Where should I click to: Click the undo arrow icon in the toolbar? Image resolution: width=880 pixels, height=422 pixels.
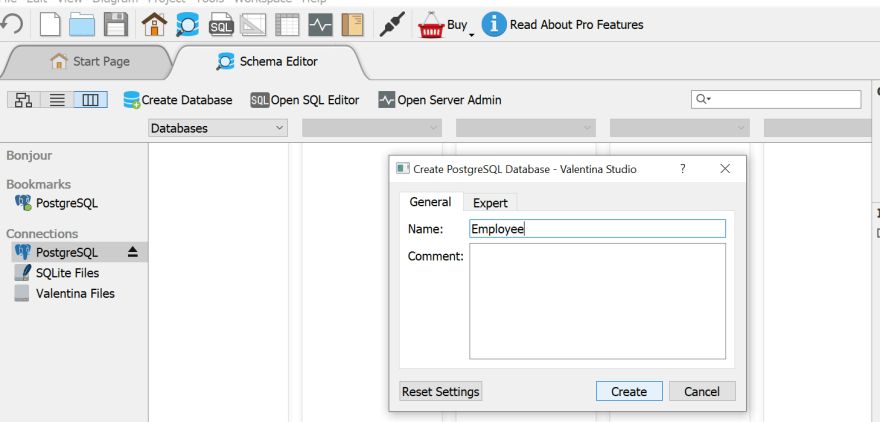pyautogui.click(x=11, y=25)
